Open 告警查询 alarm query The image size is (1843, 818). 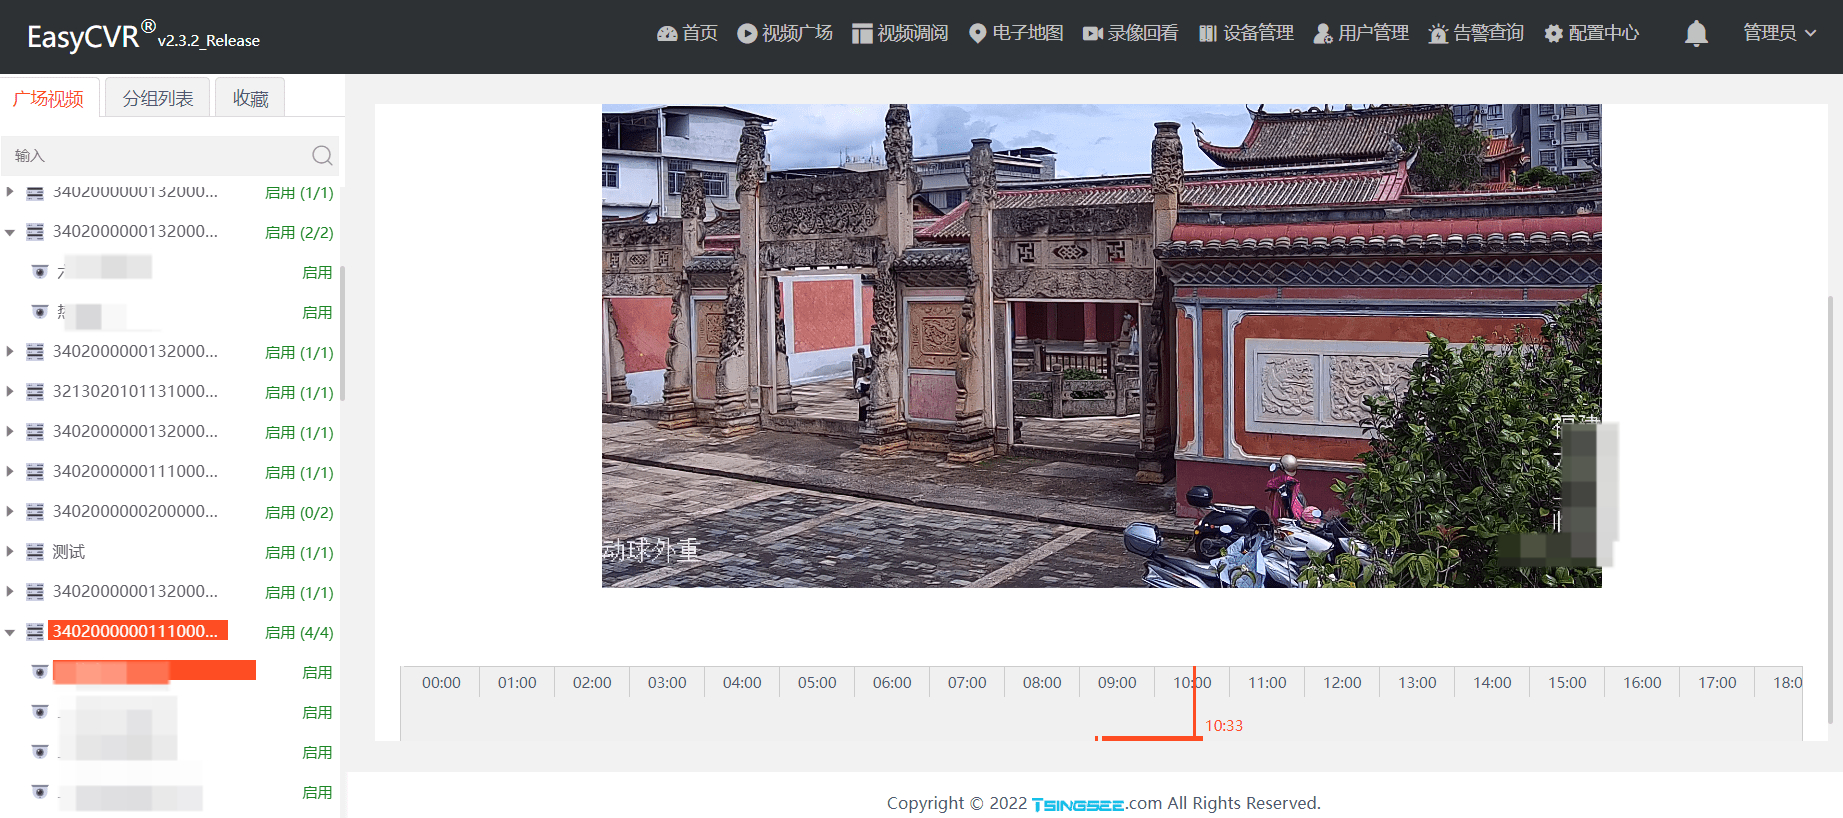(1476, 33)
